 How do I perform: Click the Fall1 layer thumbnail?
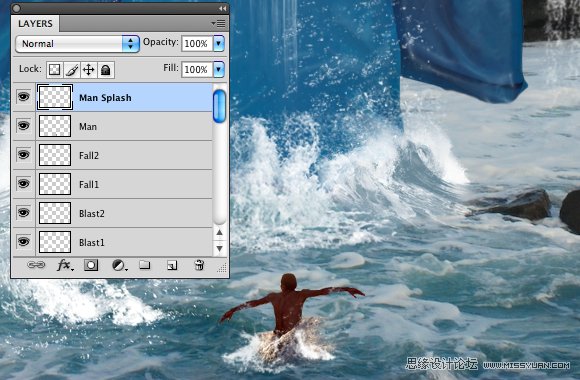click(x=55, y=184)
